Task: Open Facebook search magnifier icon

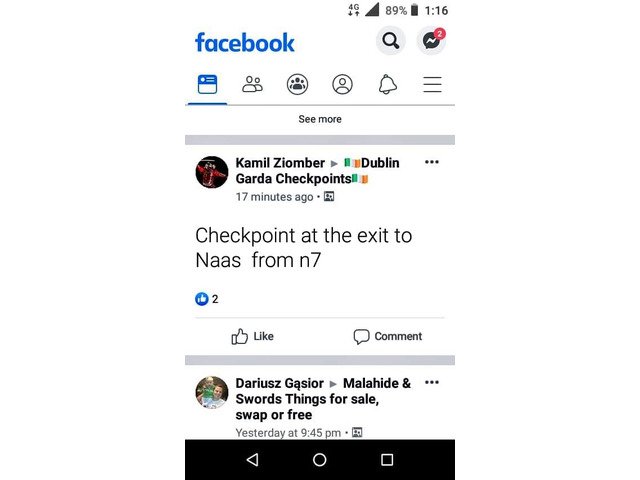Action: point(391,41)
